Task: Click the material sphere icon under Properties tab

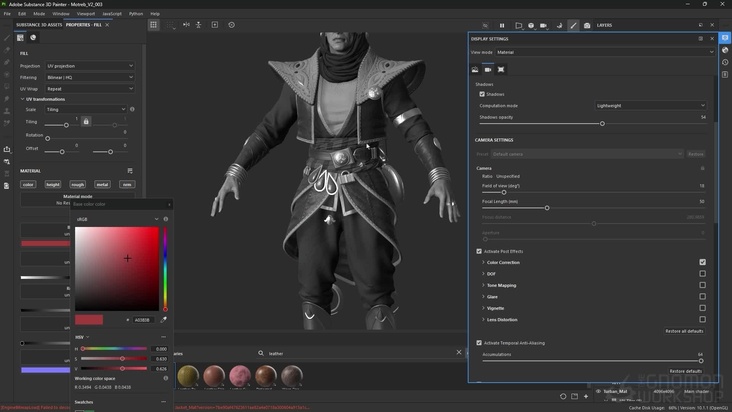Action: point(33,38)
